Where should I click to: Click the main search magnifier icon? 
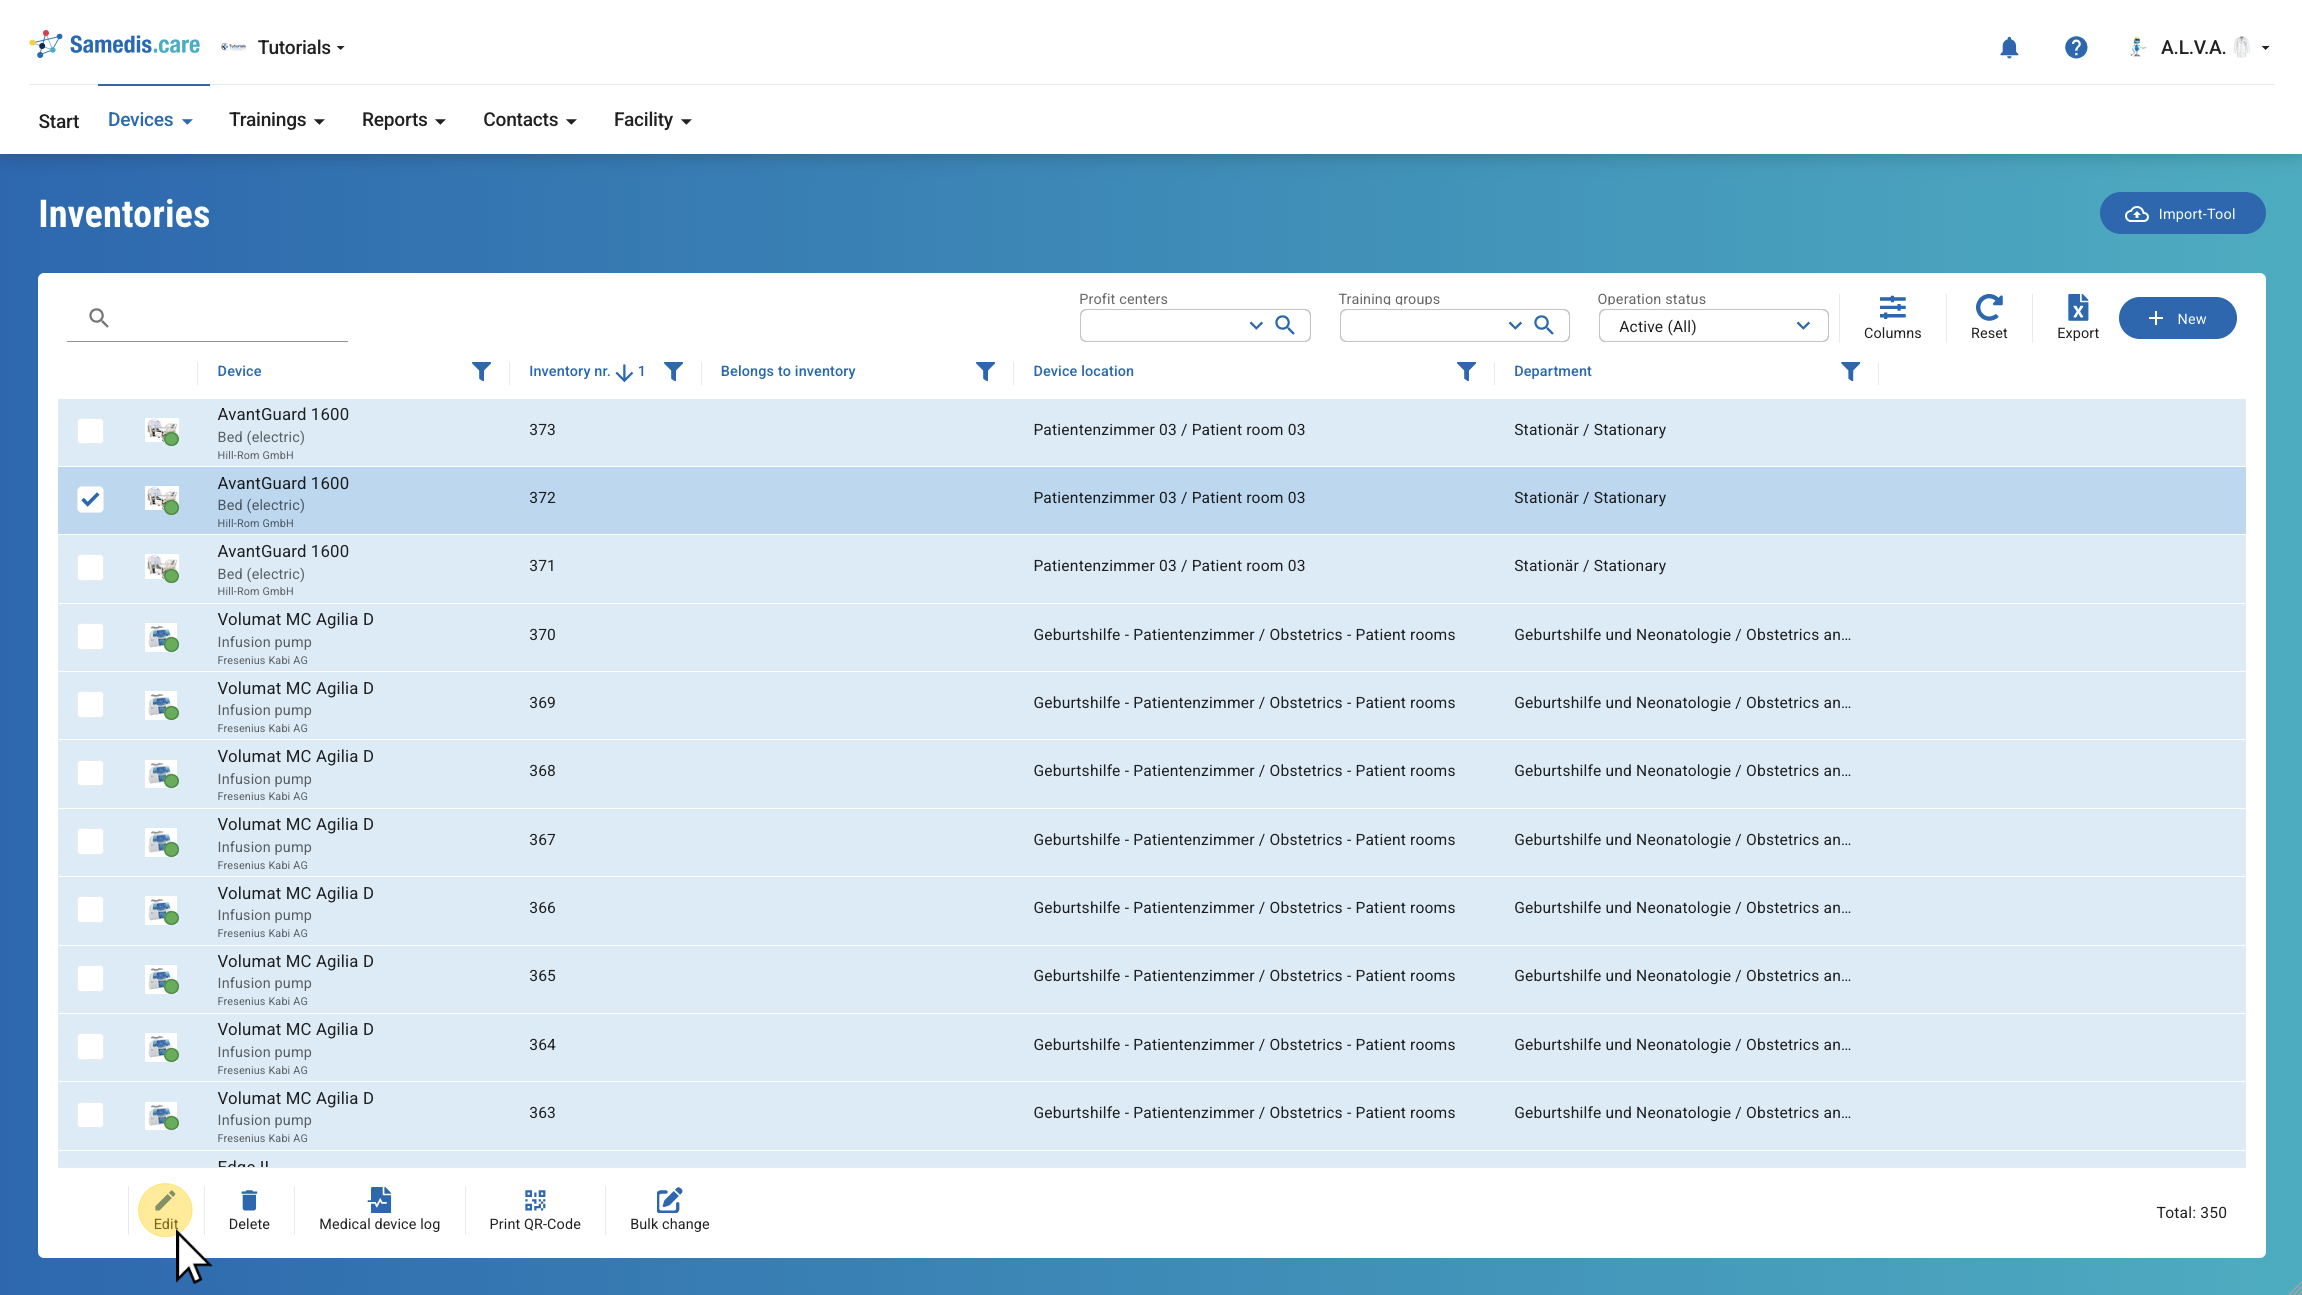(x=98, y=318)
